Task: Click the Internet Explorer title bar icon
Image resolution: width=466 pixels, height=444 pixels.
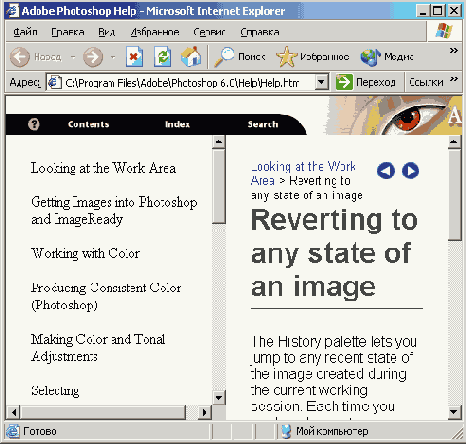Action: pyautogui.click(x=12, y=11)
